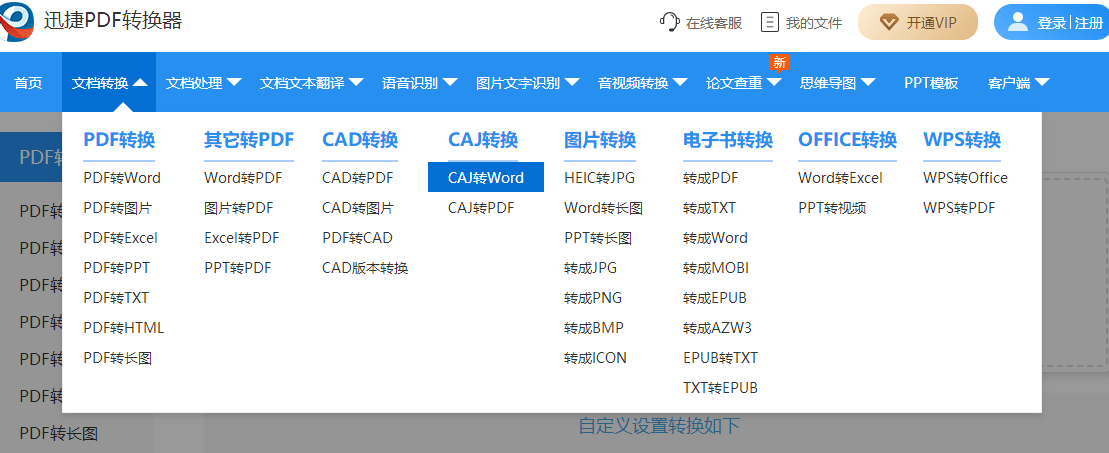Select PDF转PPT option
The image size is (1109, 453).
click(x=117, y=268)
